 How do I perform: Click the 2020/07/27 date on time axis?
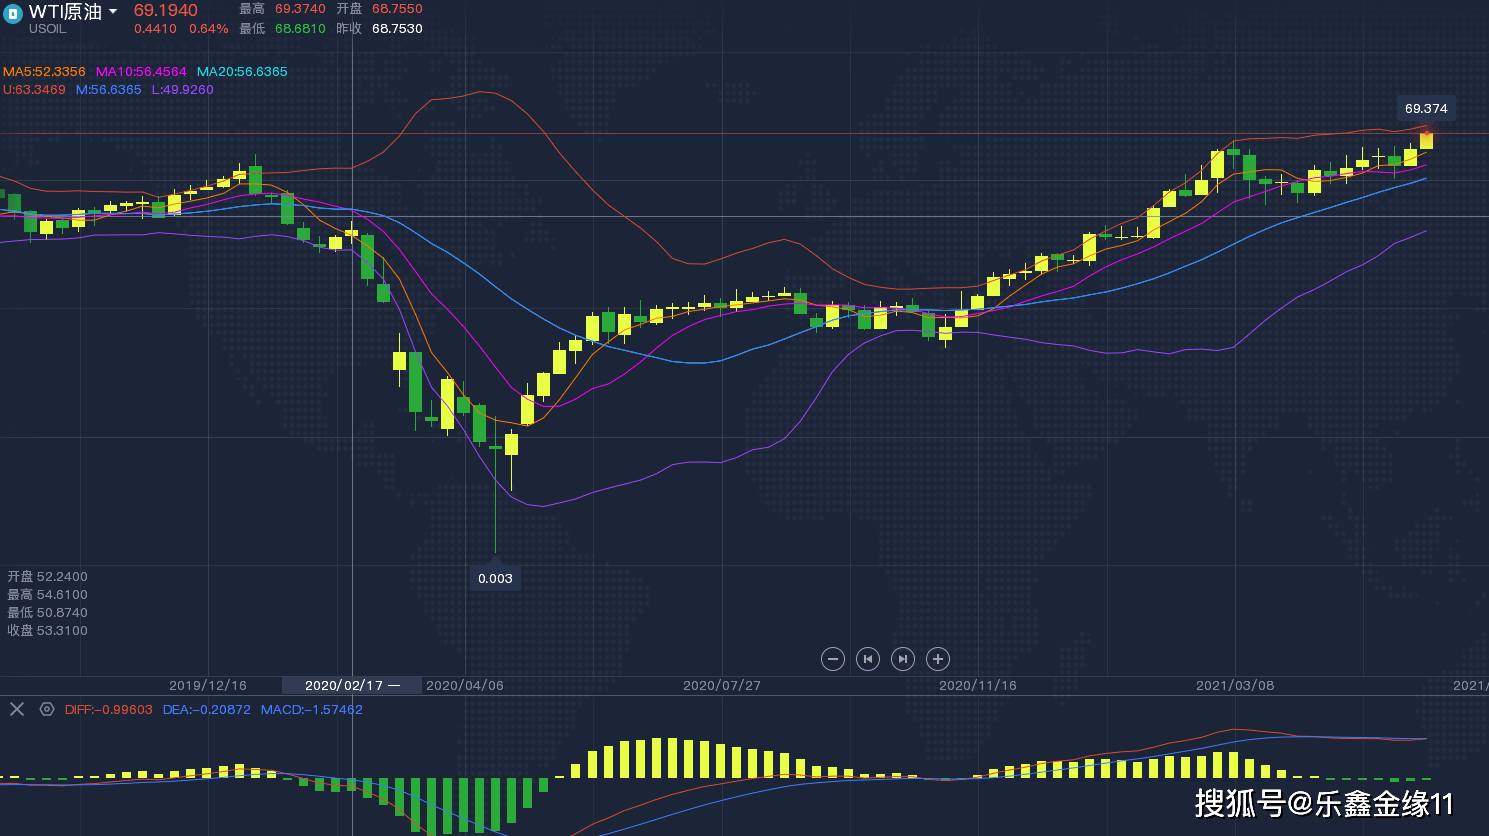[721, 685]
